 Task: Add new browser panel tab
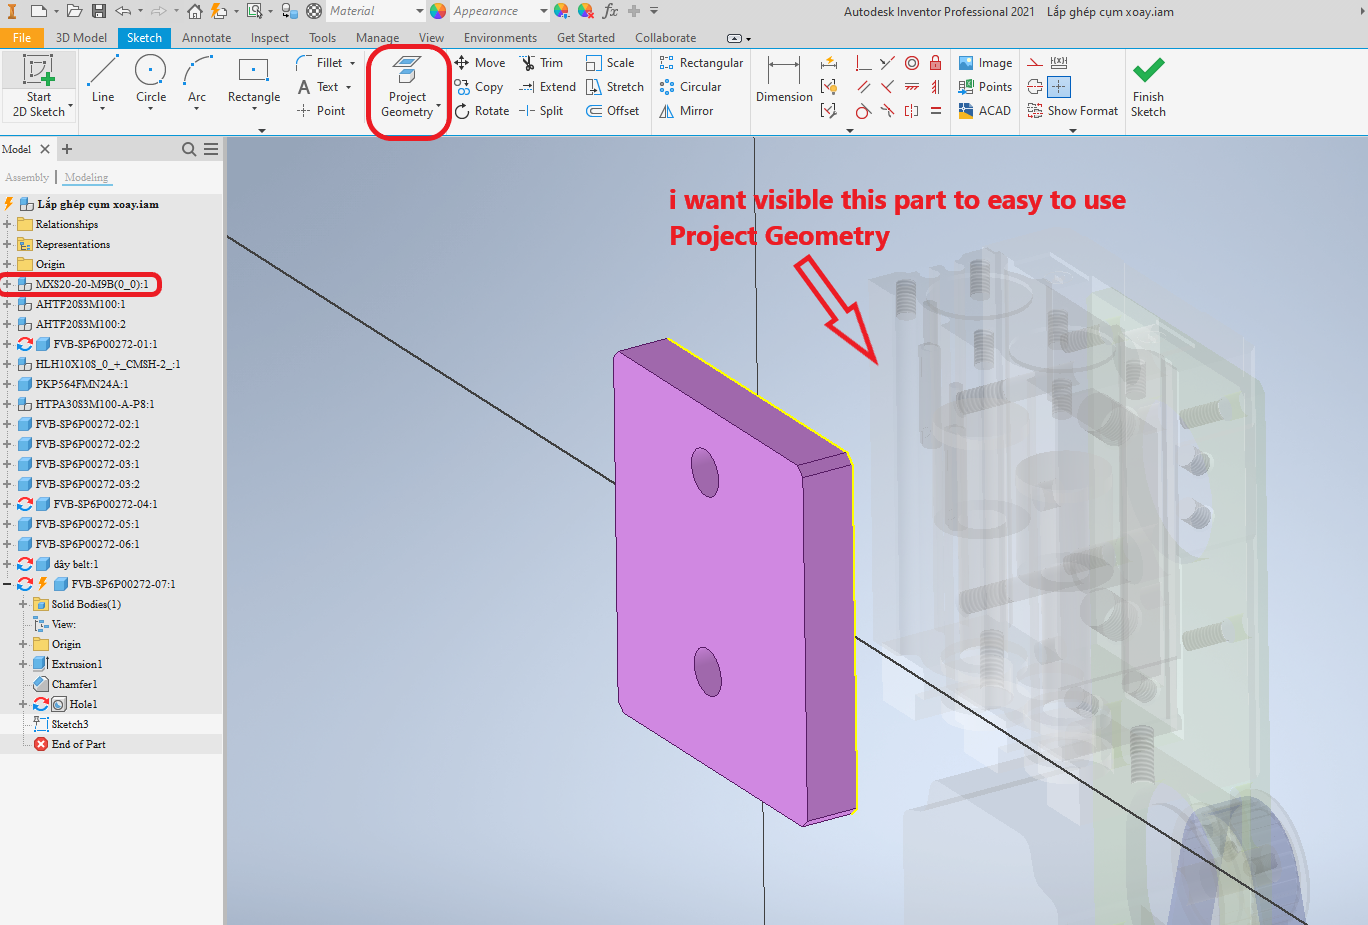coord(67,149)
